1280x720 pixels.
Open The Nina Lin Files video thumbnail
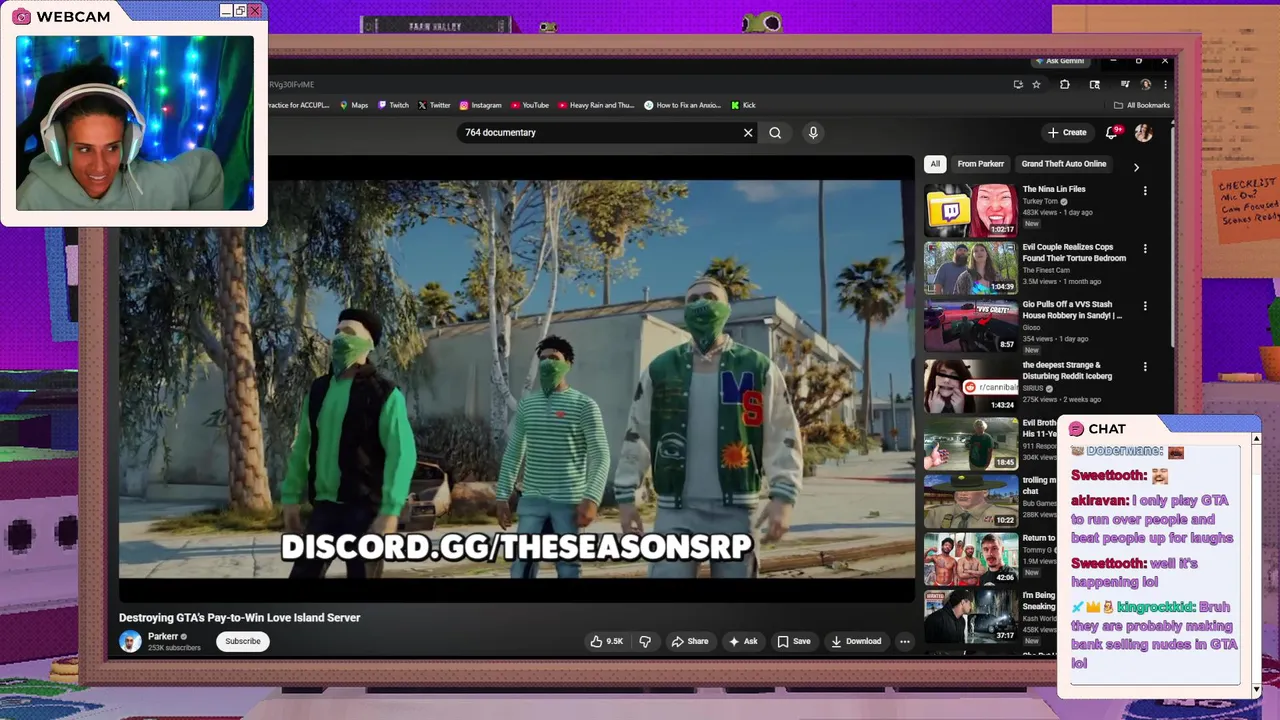(971, 210)
